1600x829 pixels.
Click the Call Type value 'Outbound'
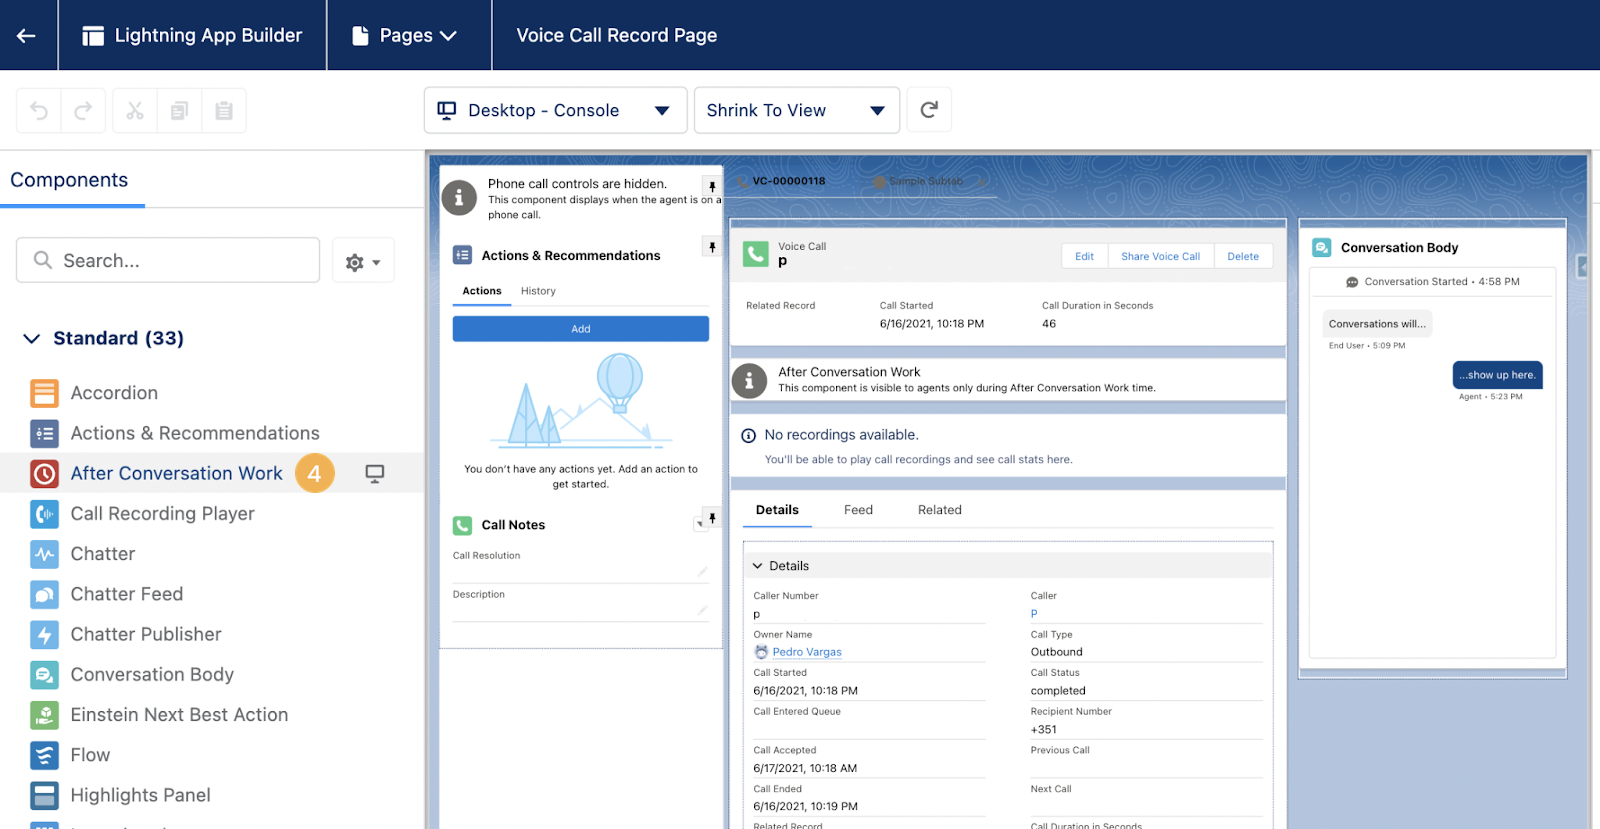(1057, 652)
